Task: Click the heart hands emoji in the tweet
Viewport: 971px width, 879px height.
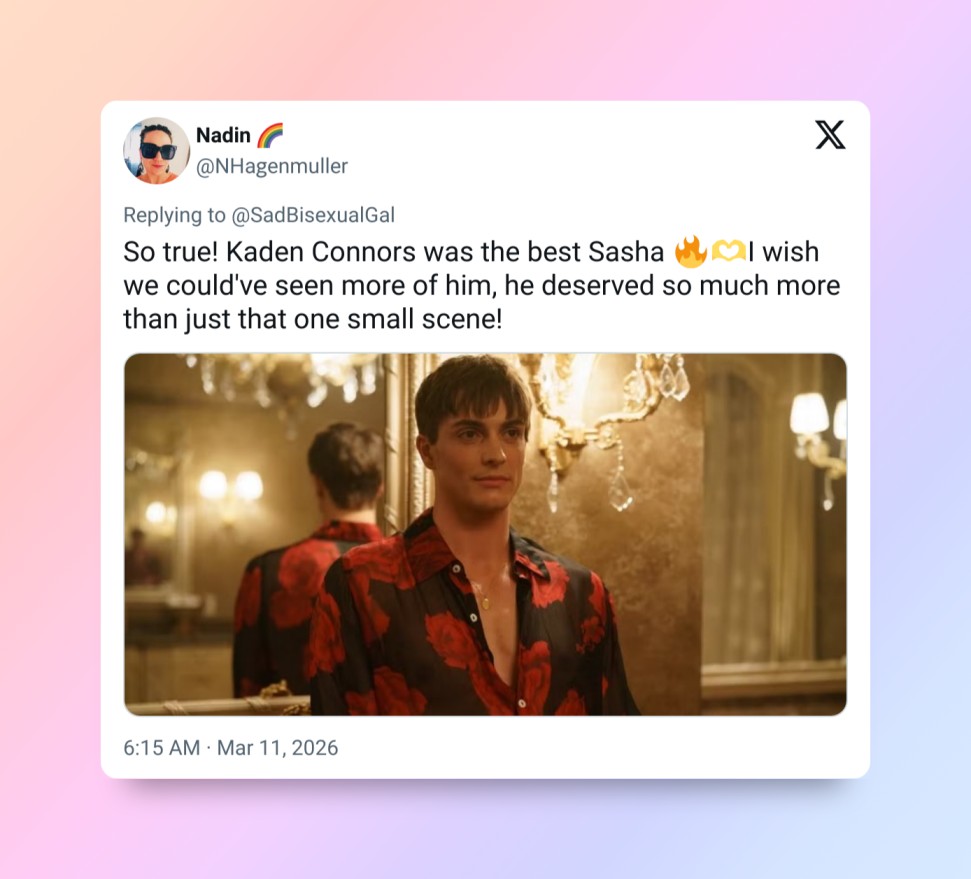Action: click(x=728, y=251)
